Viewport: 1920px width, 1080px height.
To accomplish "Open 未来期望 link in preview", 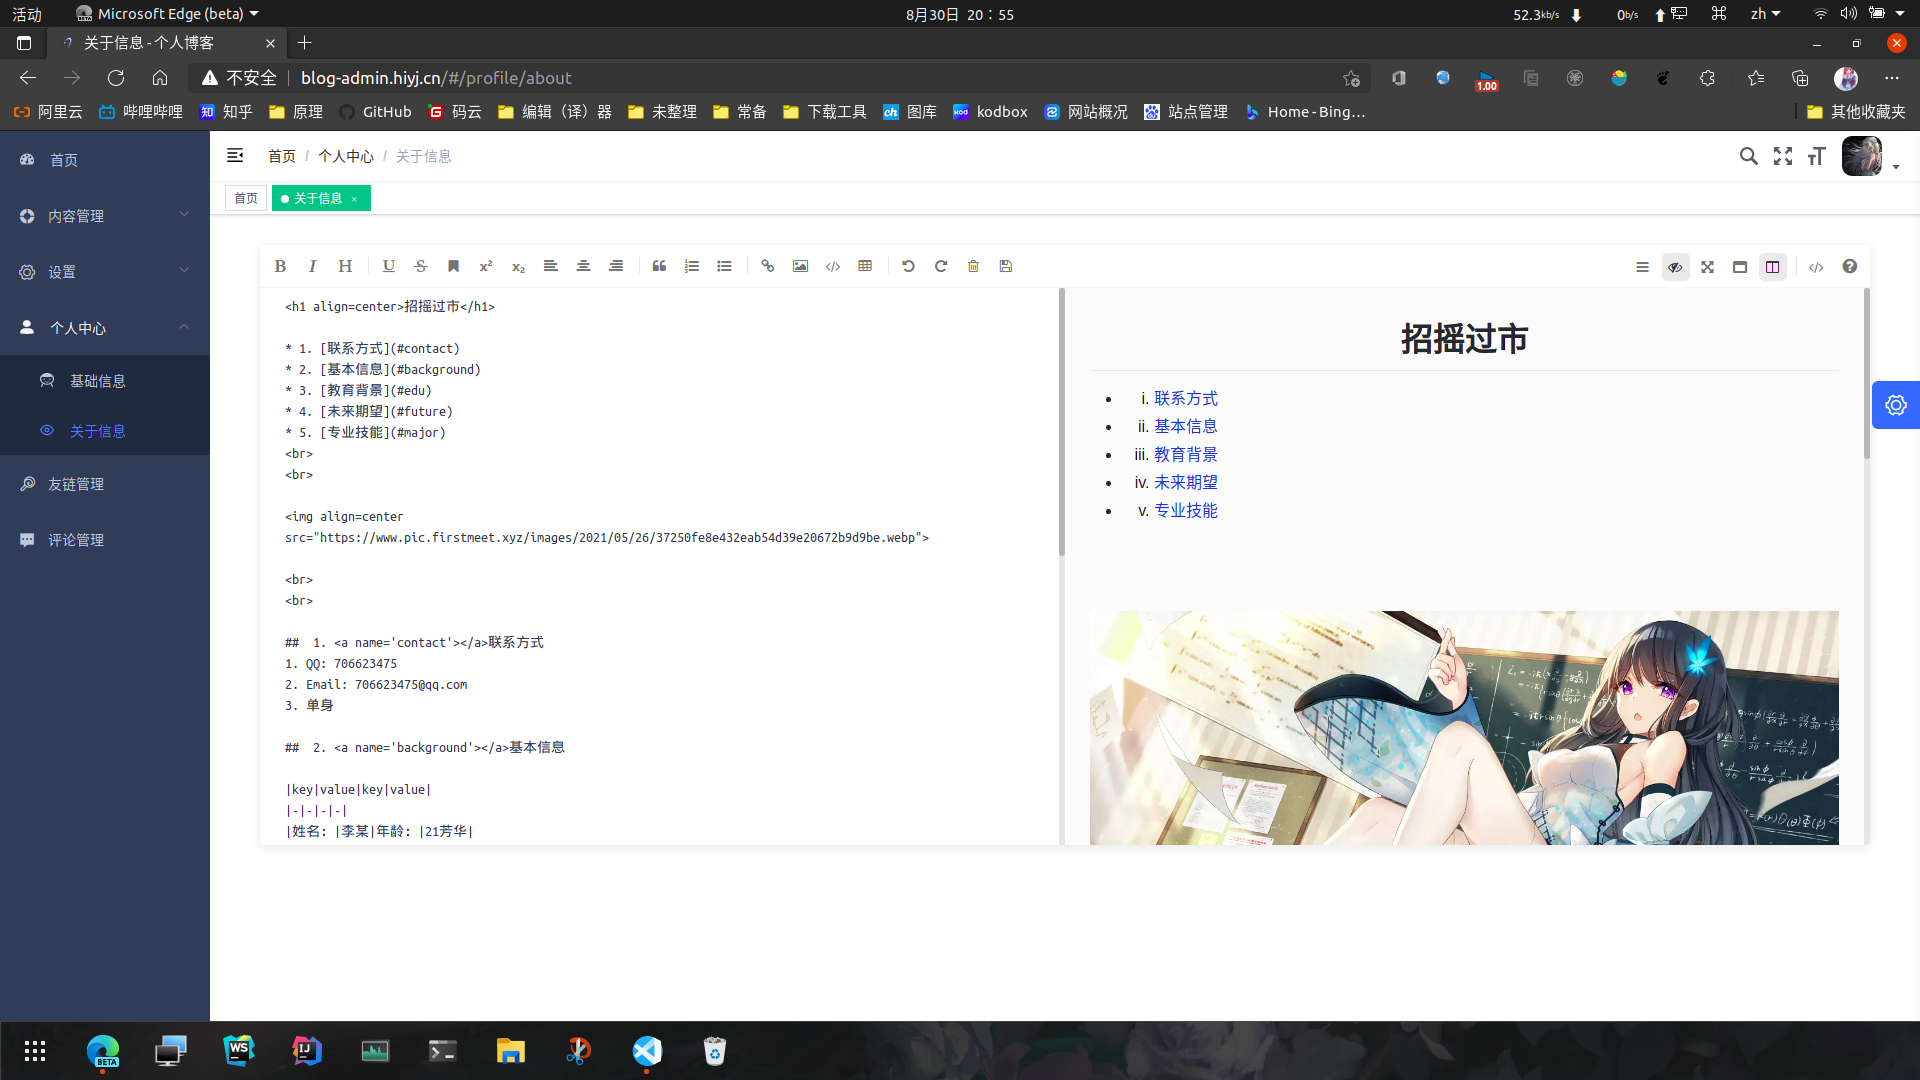I will pos(1186,482).
